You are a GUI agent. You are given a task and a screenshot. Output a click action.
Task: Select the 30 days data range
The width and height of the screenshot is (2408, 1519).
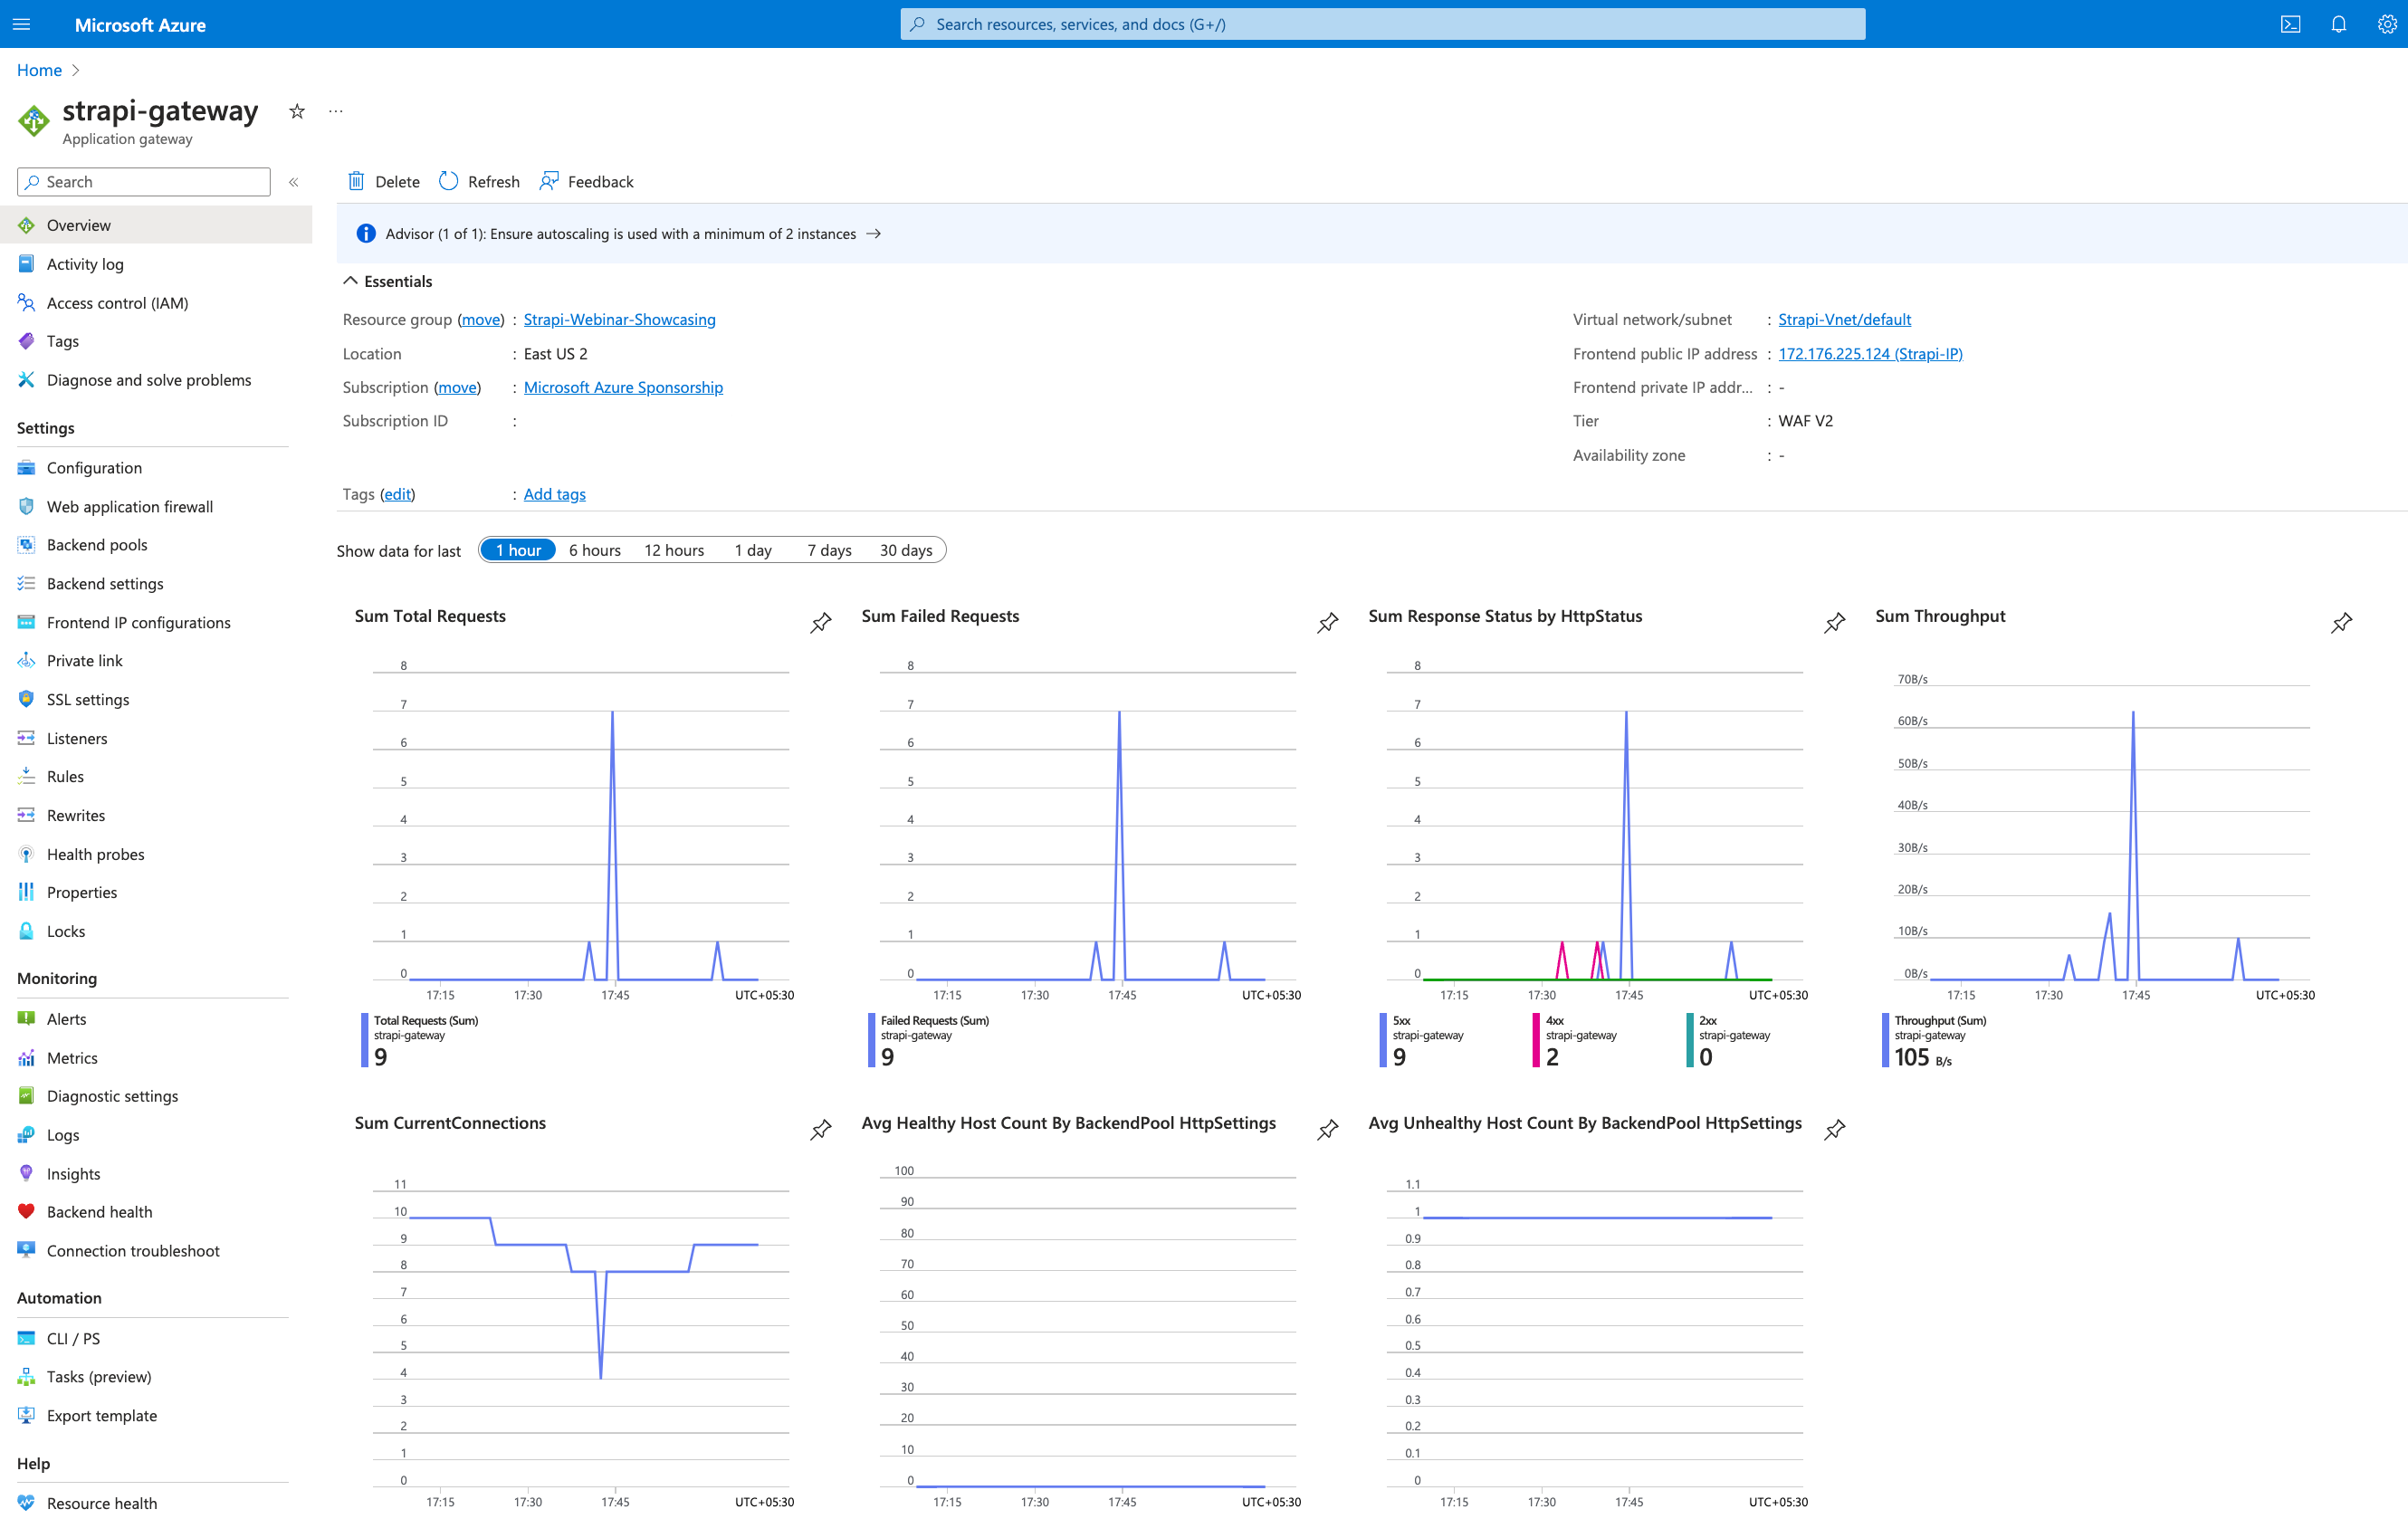[905, 549]
